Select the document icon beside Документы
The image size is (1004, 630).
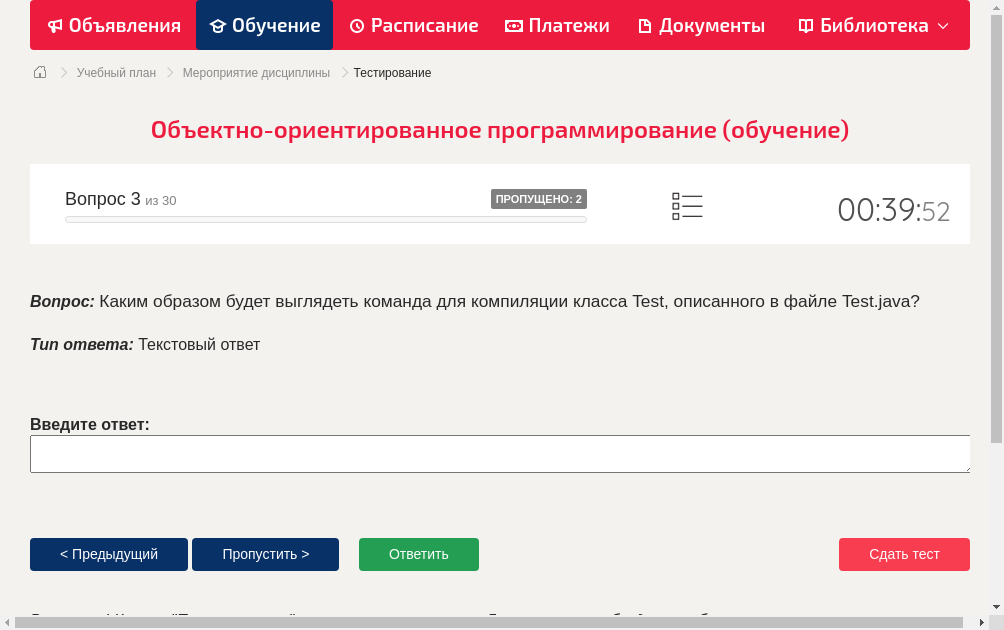(646, 25)
